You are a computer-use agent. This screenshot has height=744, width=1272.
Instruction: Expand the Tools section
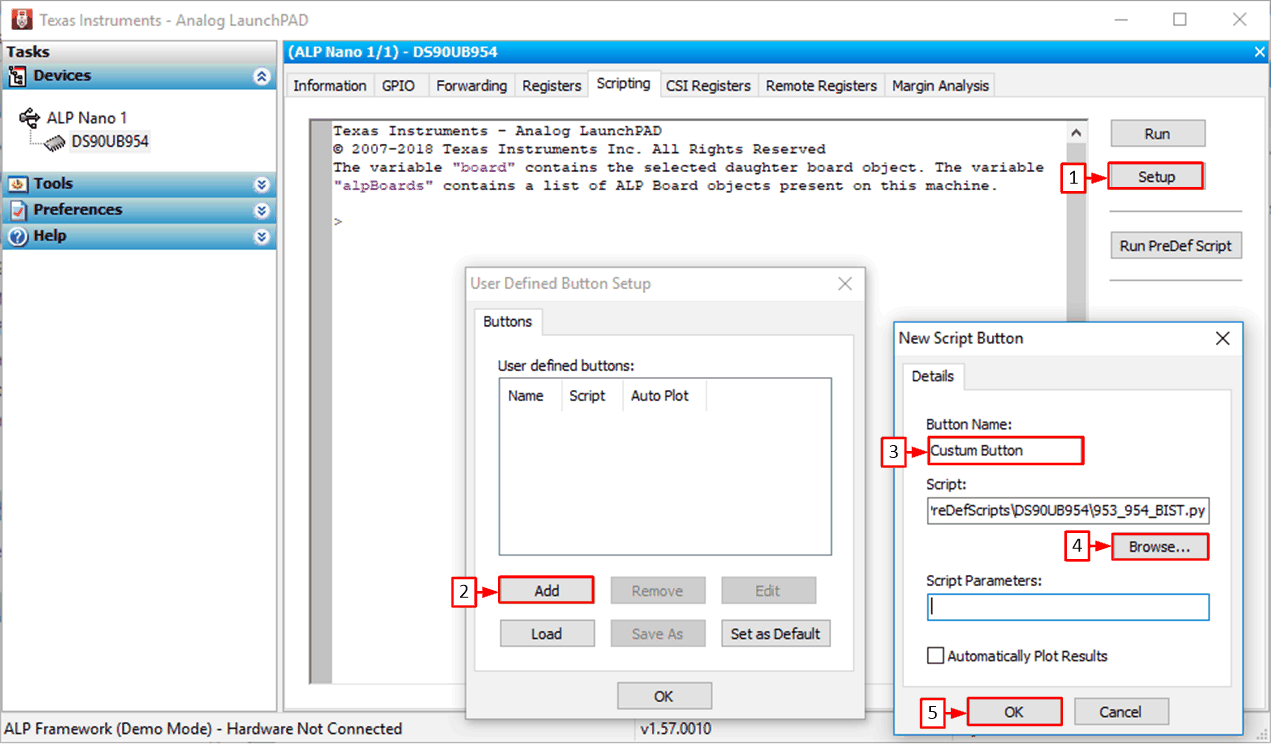pos(262,184)
